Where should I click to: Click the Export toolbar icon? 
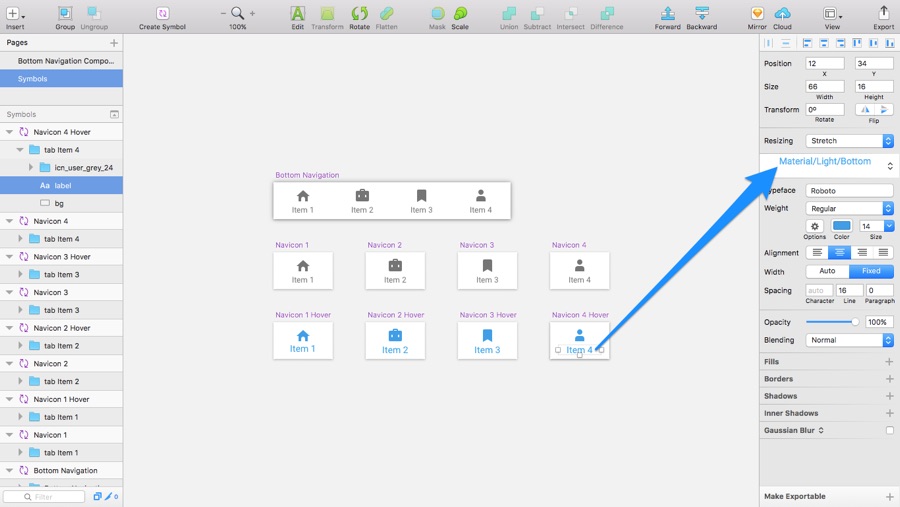tap(883, 17)
